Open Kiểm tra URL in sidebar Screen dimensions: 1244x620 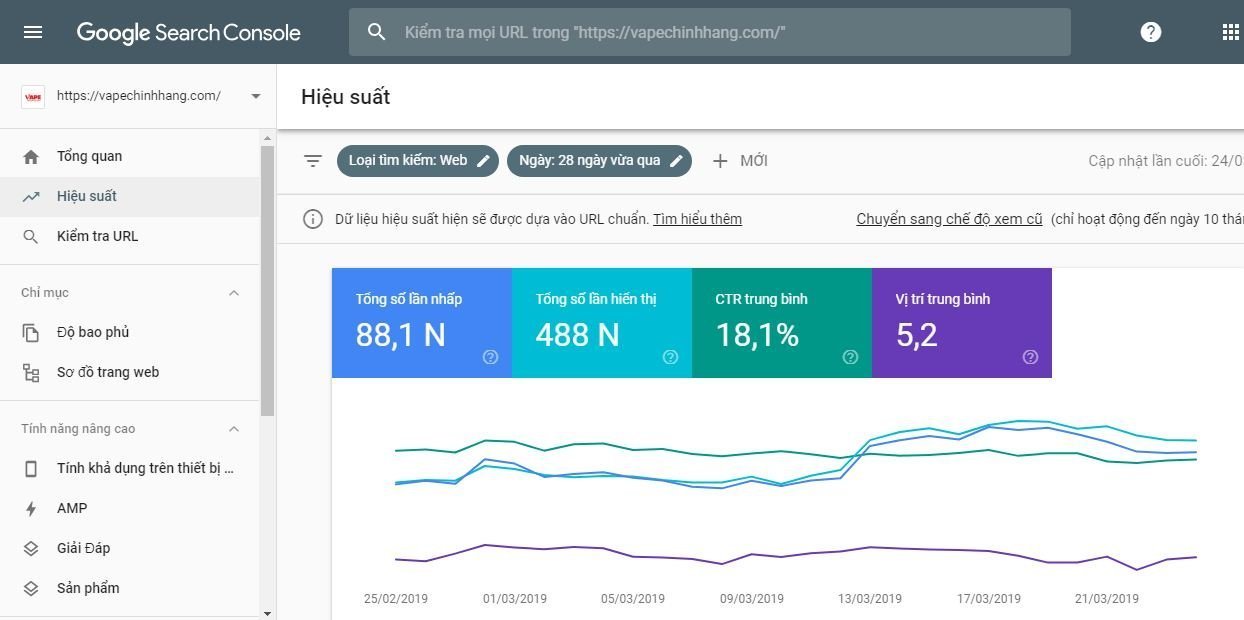[x=129, y=236]
